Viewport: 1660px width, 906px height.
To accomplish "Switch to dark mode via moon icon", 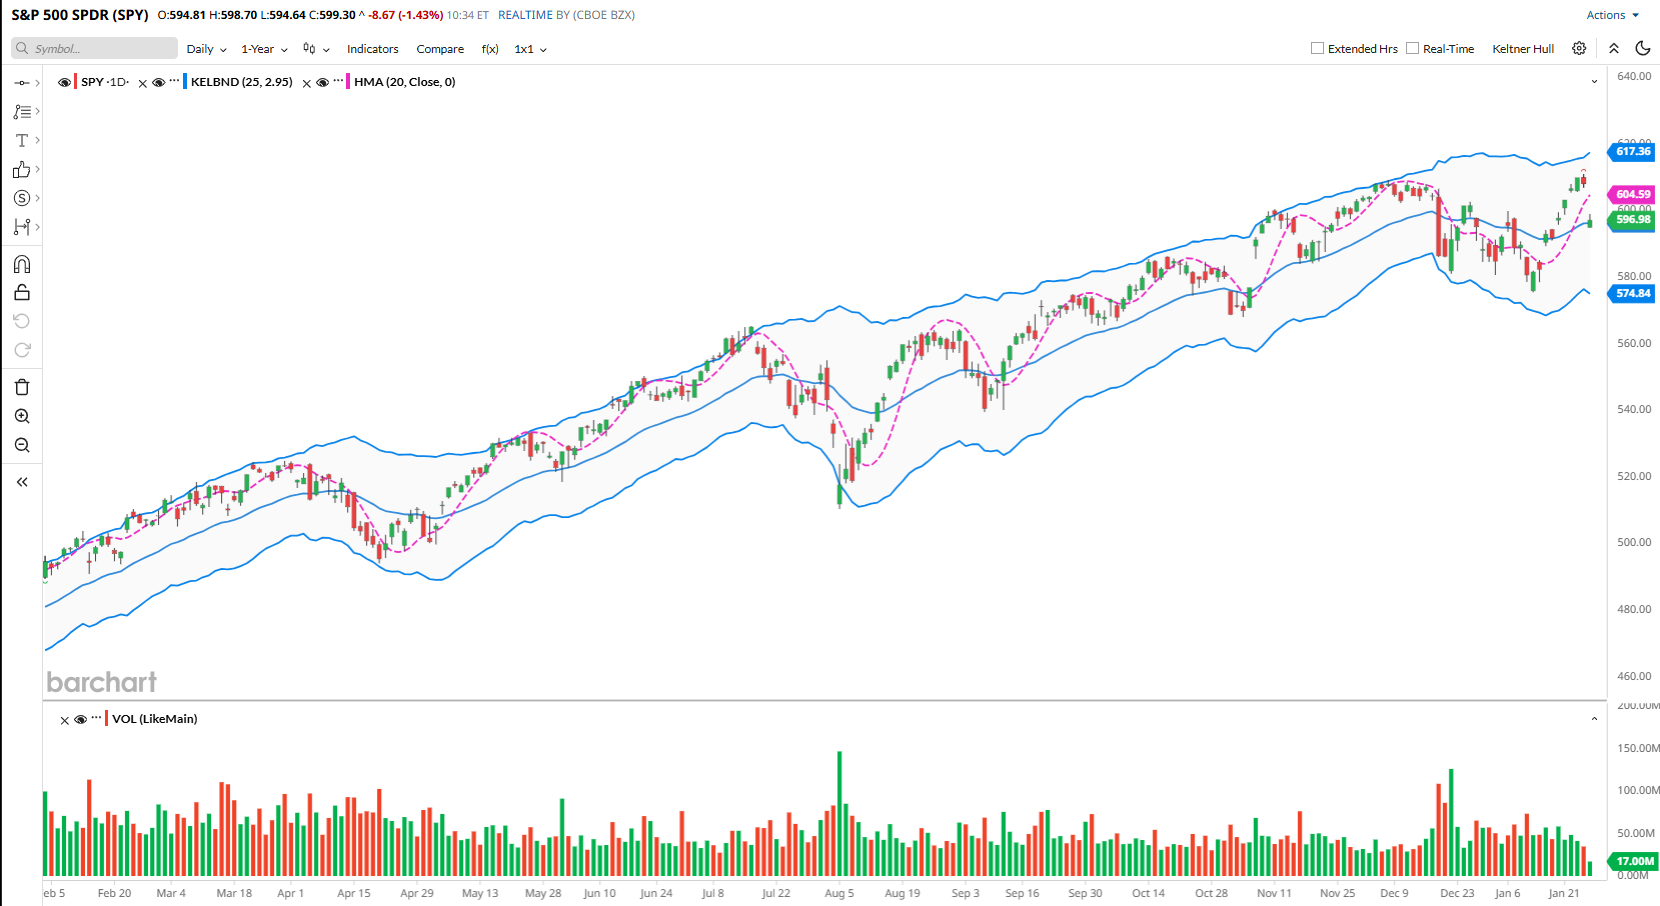I will click(1642, 48).
